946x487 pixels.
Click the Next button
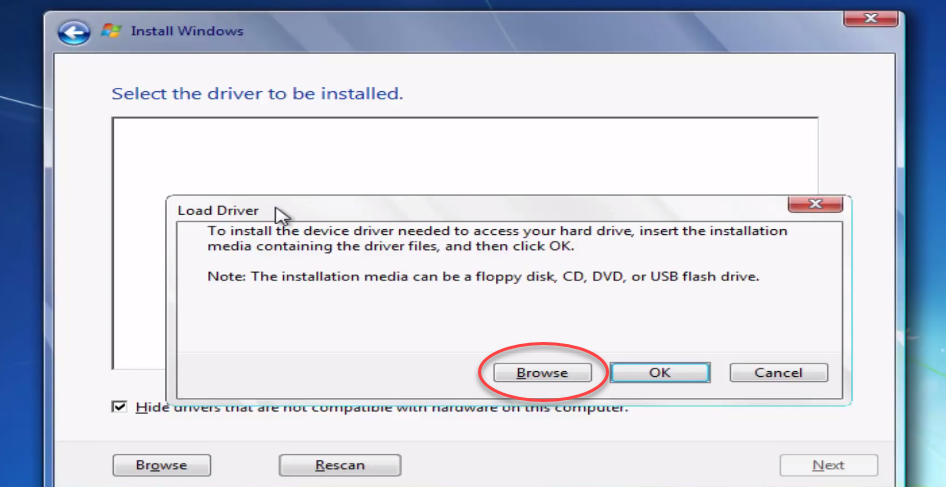point(828,465)
